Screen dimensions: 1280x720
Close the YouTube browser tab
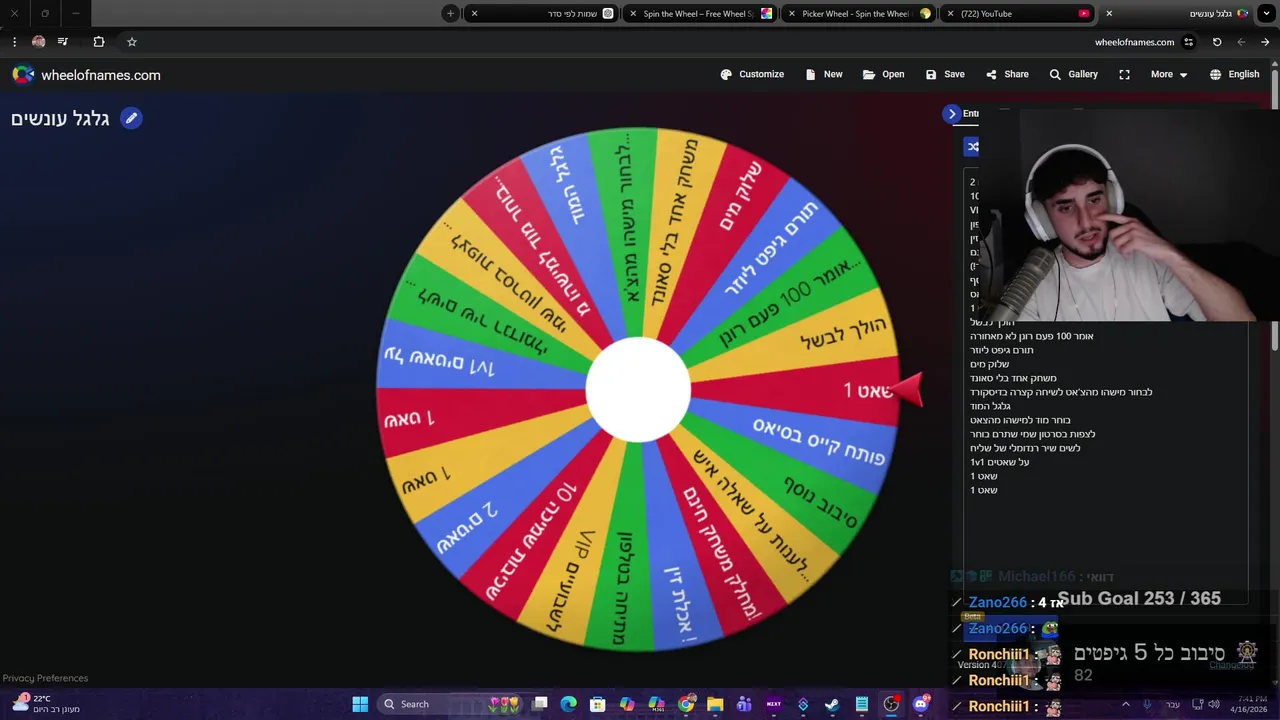coord(951,14)
